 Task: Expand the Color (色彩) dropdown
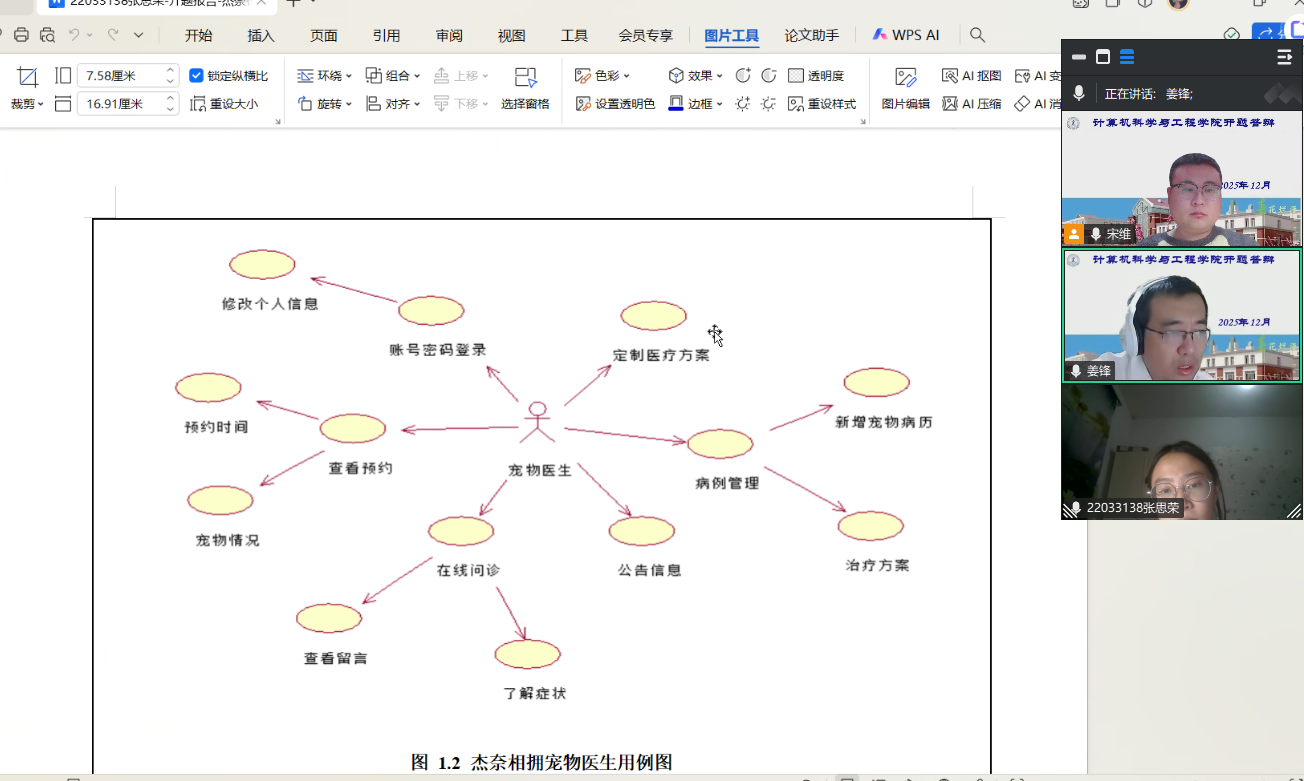(x=603, y=76)
